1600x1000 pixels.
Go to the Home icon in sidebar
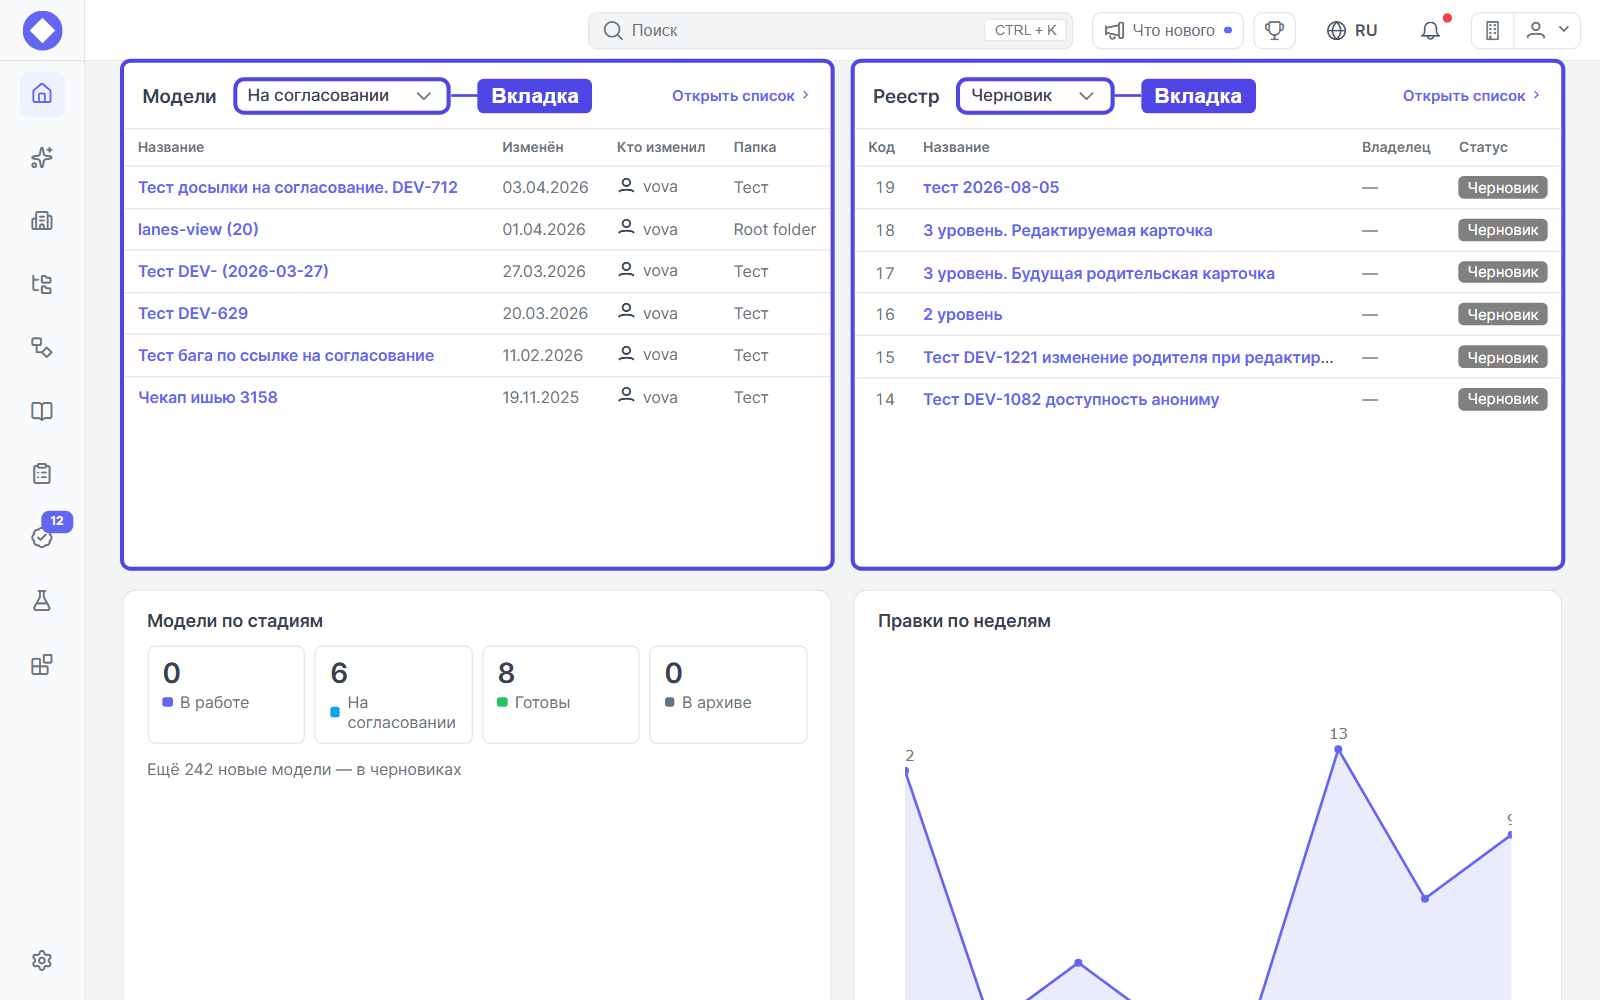pyautogui.click(x=42, y=94)
